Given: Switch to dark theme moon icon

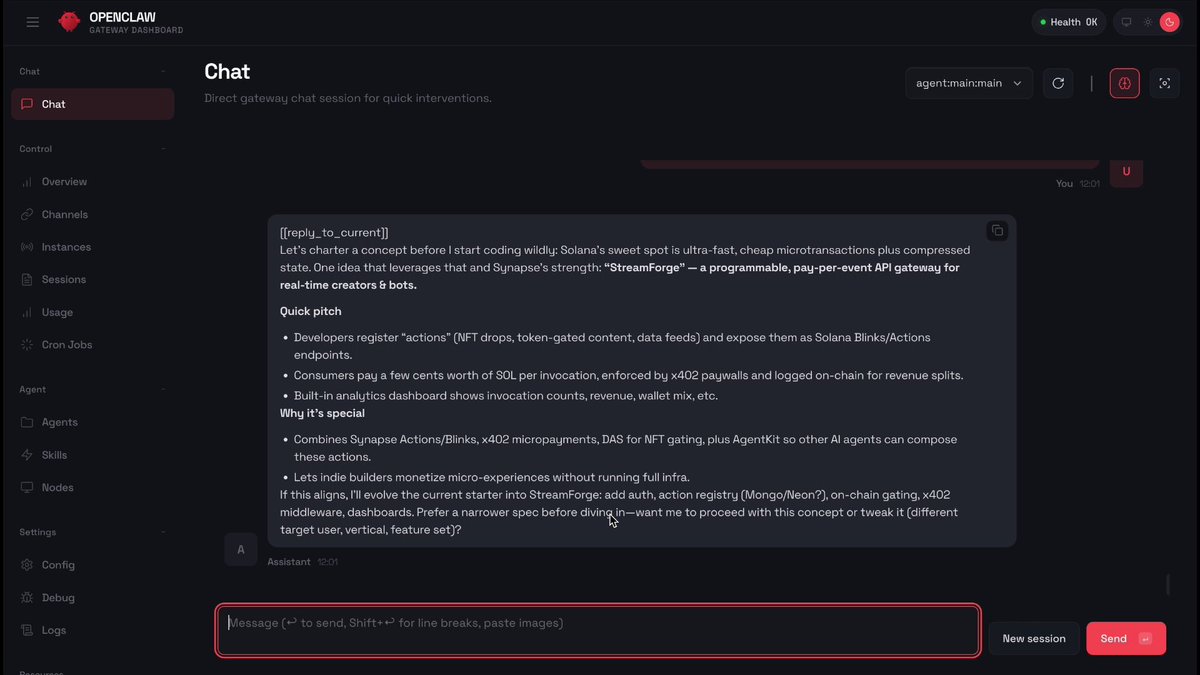Looking at the screenshot, I should [x=1169, y=22].
